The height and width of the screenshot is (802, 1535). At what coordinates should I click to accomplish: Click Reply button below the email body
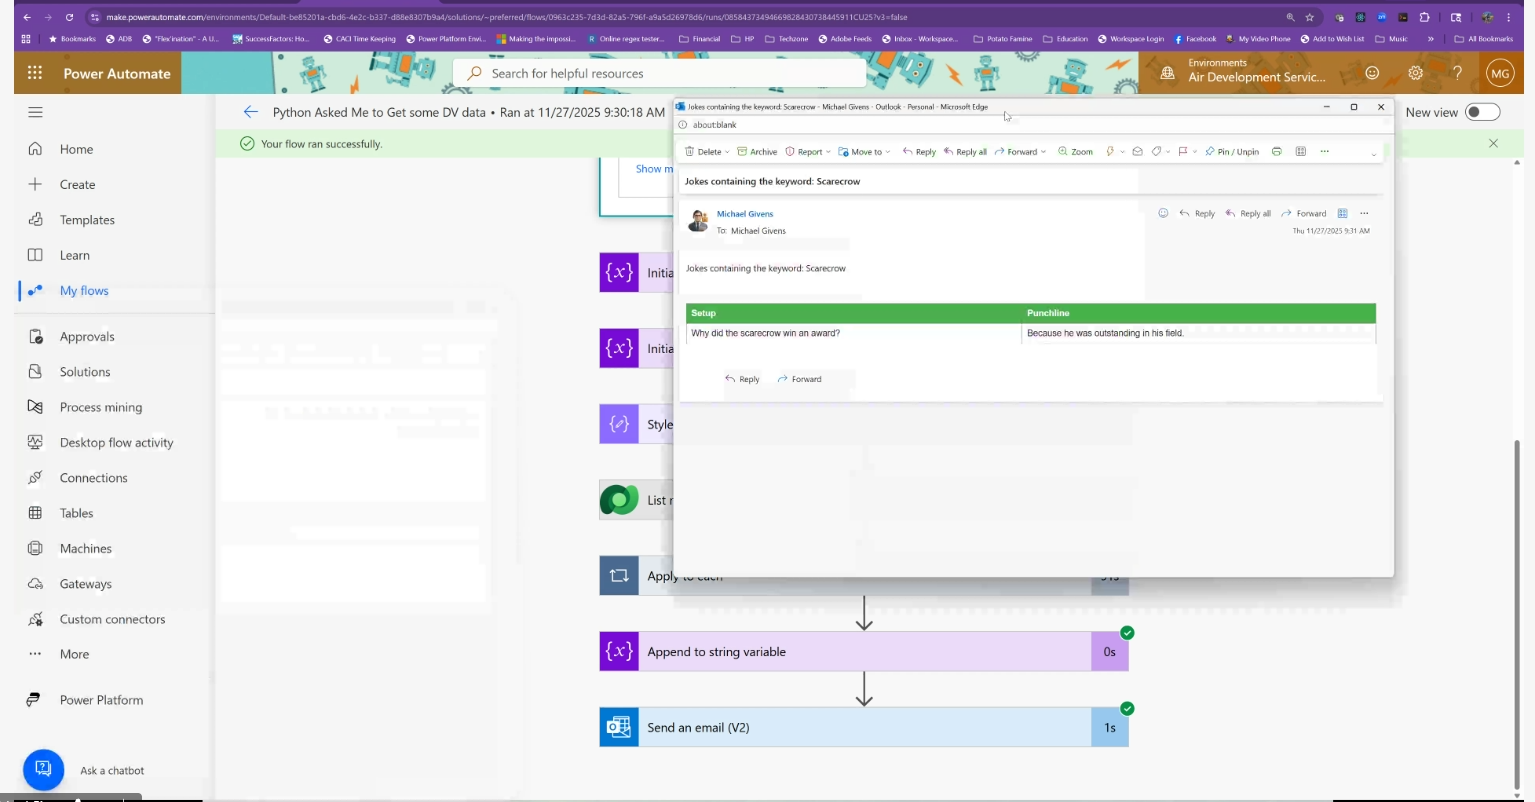pyautogui.click(x=742, y=379)
